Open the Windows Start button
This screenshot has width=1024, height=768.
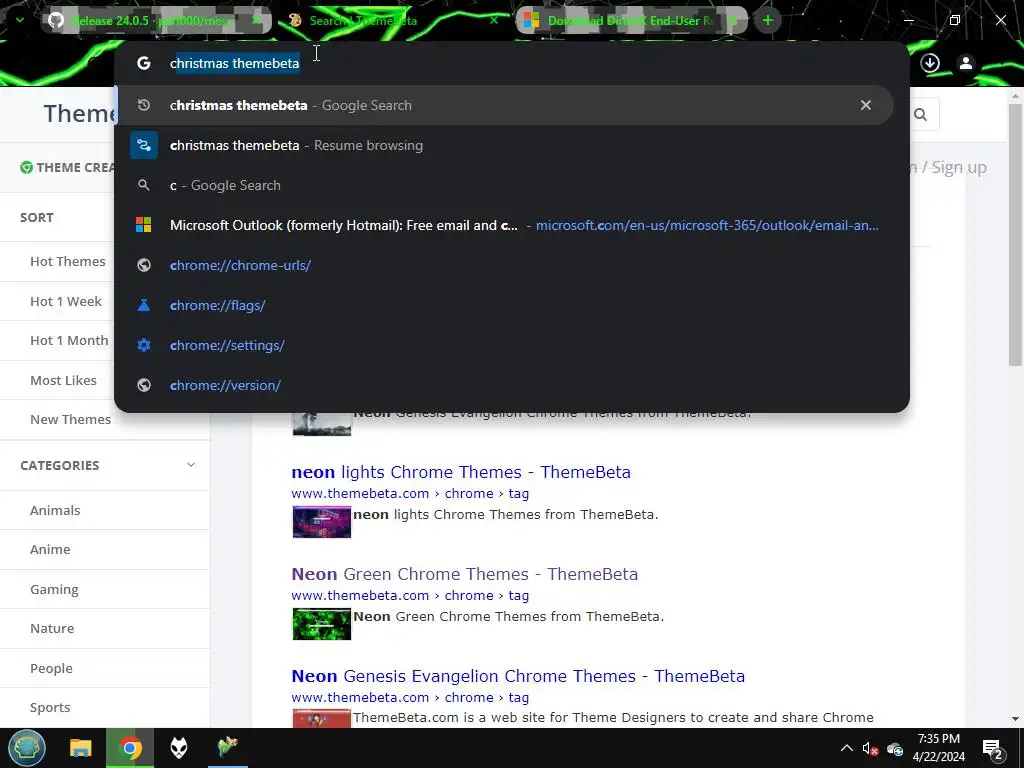coord(27,748)
